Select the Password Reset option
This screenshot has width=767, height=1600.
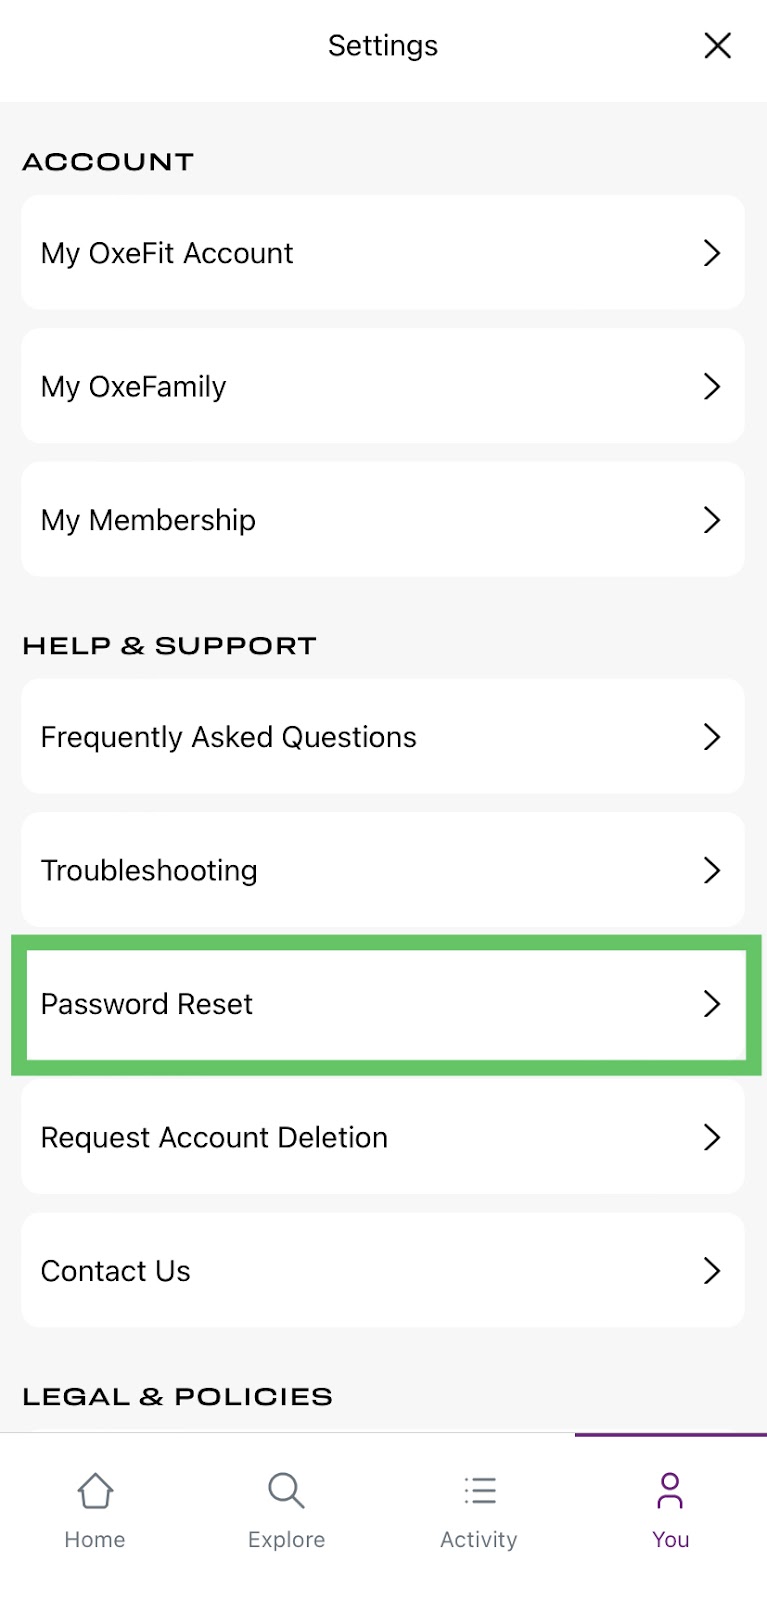[147, 1004]
